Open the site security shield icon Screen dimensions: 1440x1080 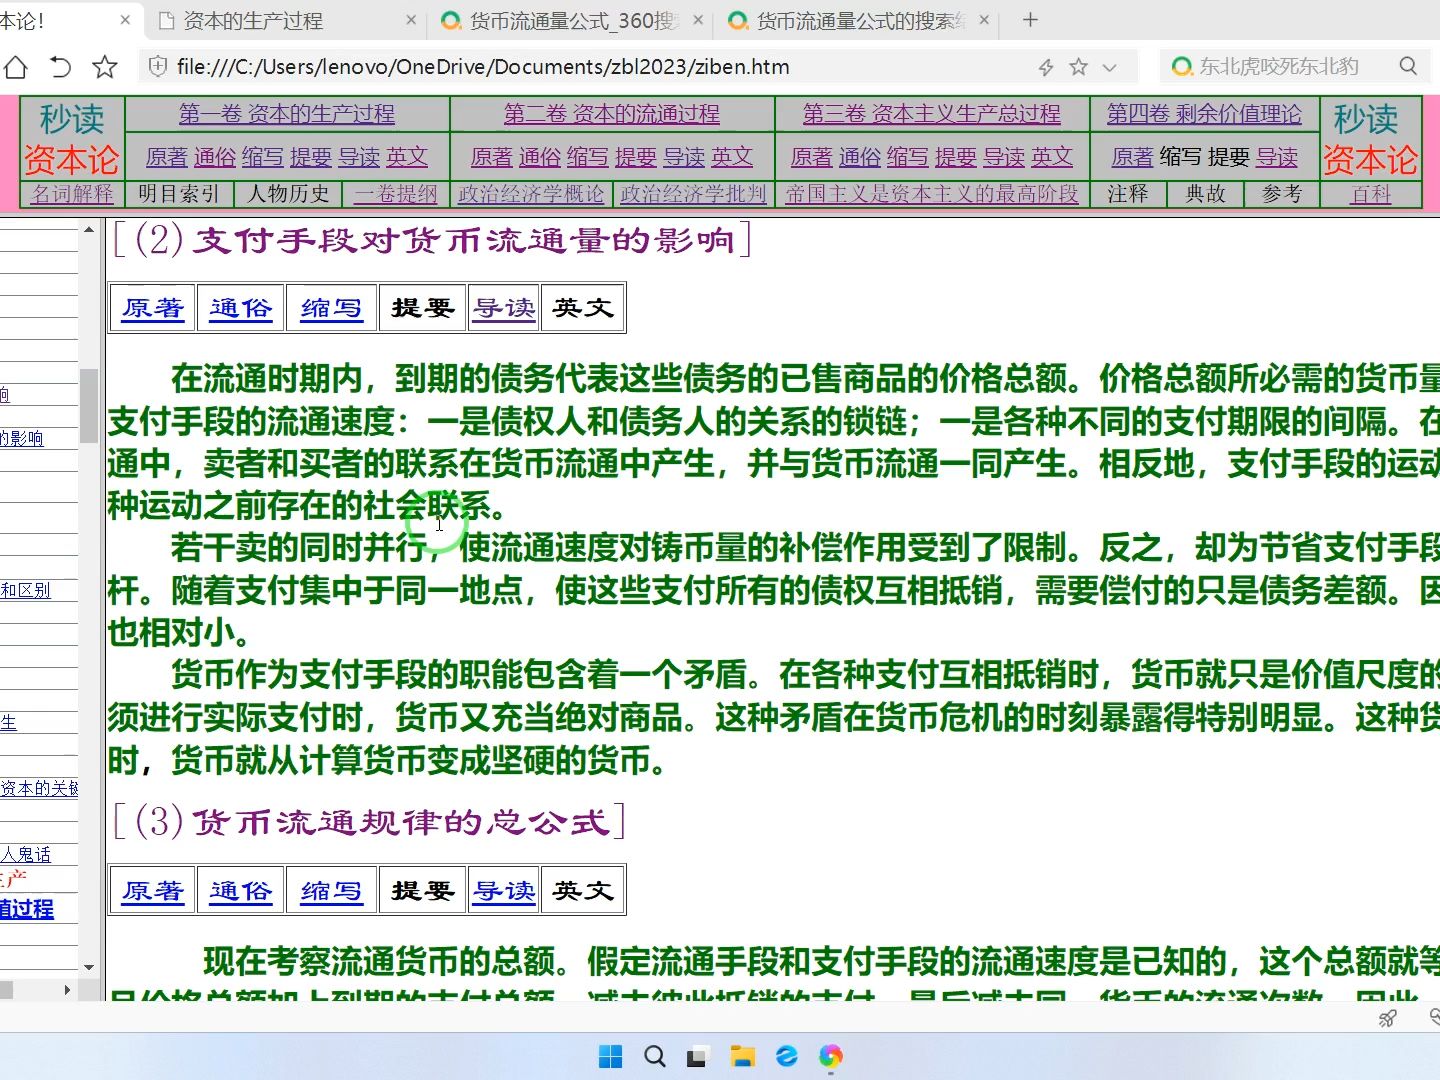[x=157, y=67]
